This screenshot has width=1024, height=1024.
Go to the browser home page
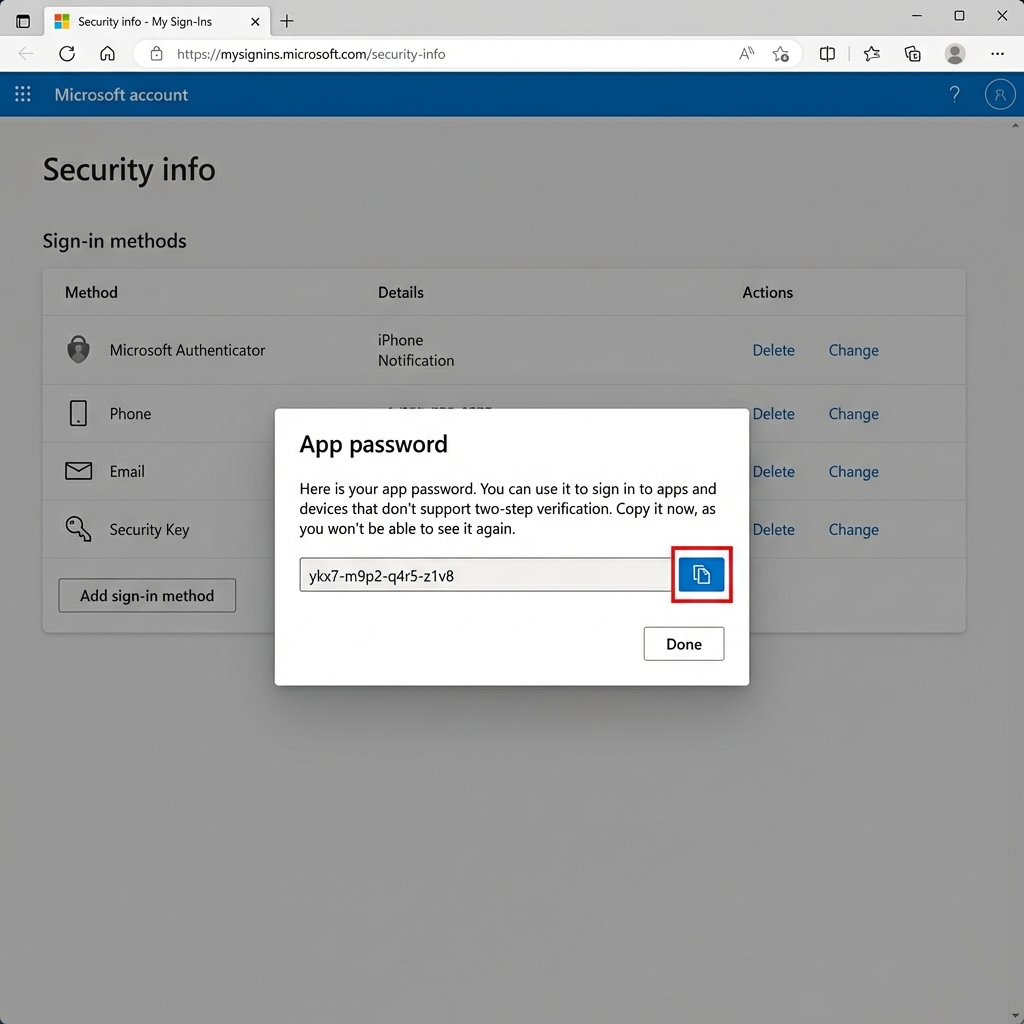[107, 54]
